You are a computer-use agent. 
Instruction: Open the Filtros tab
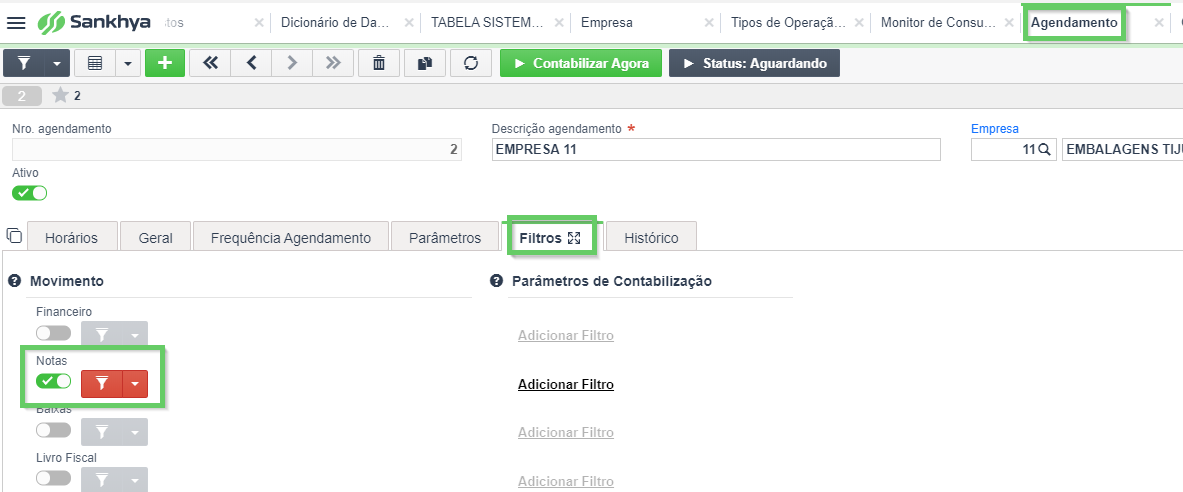point(540,238)
